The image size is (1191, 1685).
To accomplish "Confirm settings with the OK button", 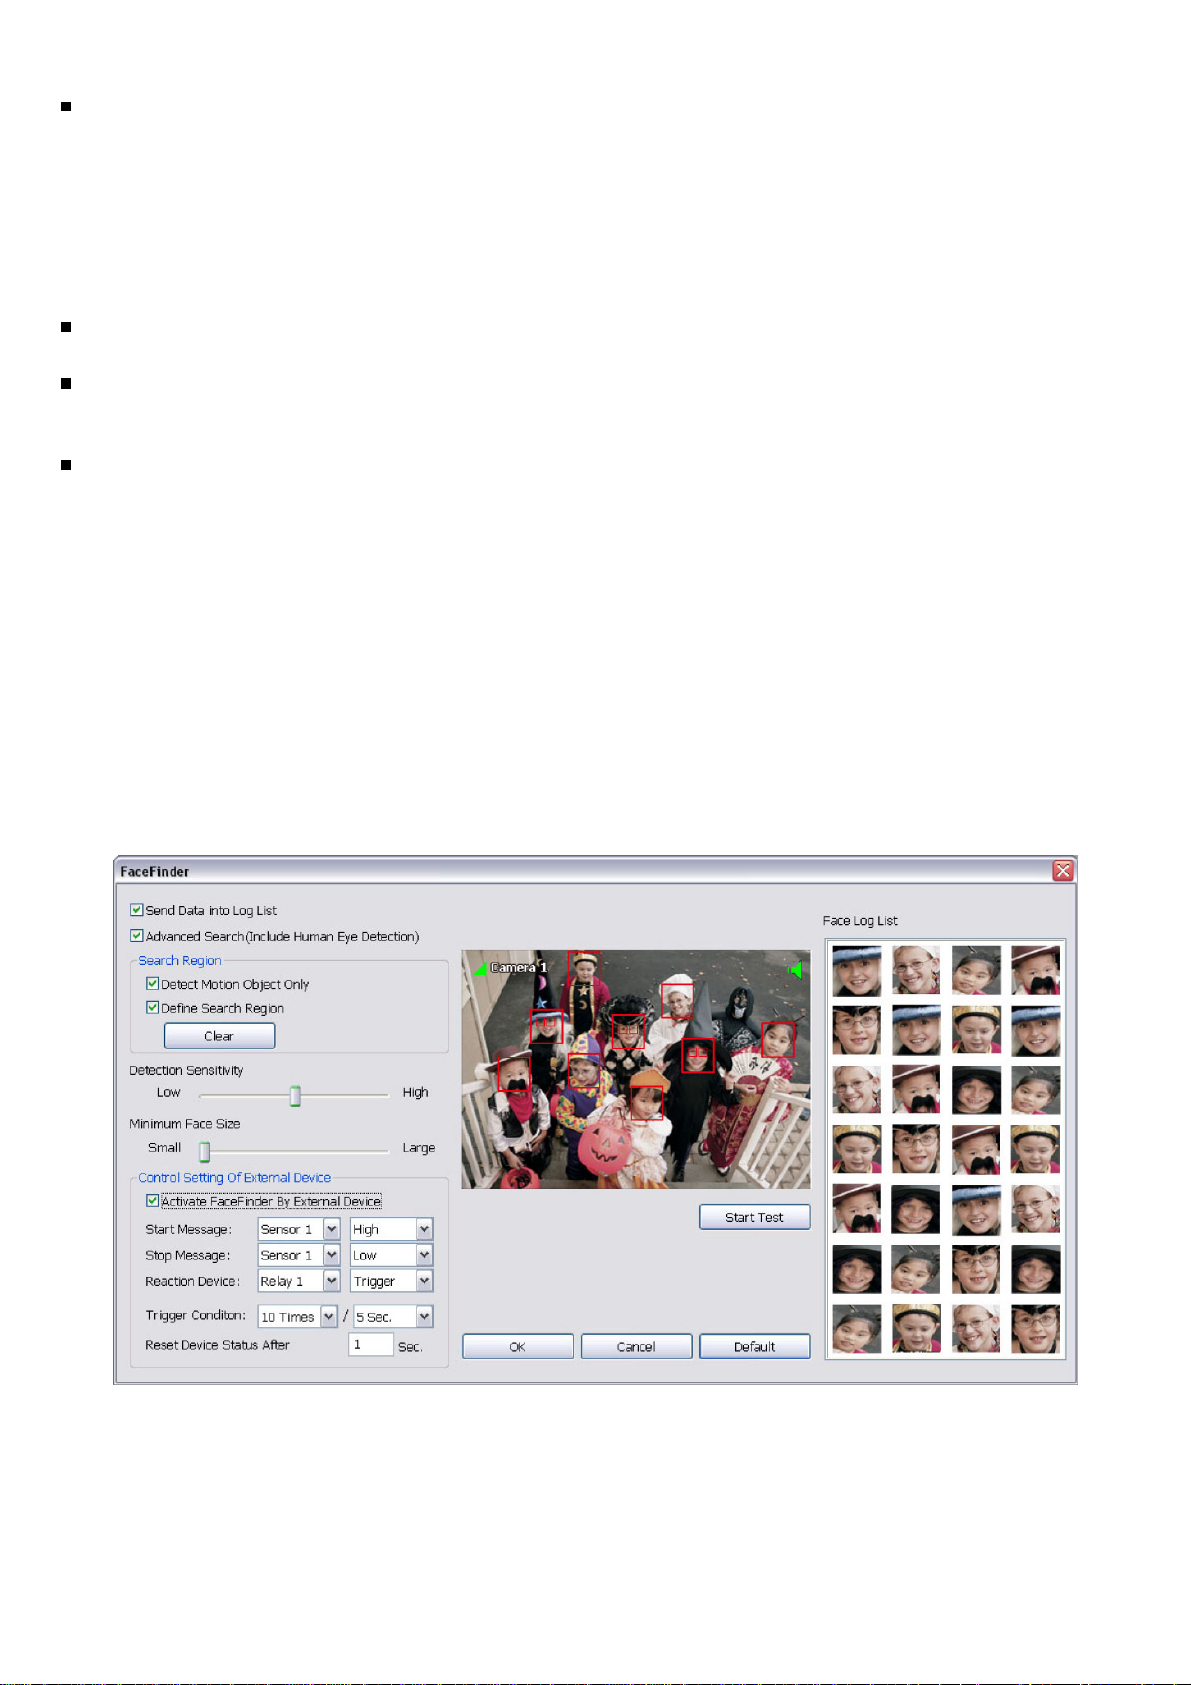I will tap(518, 1346).
